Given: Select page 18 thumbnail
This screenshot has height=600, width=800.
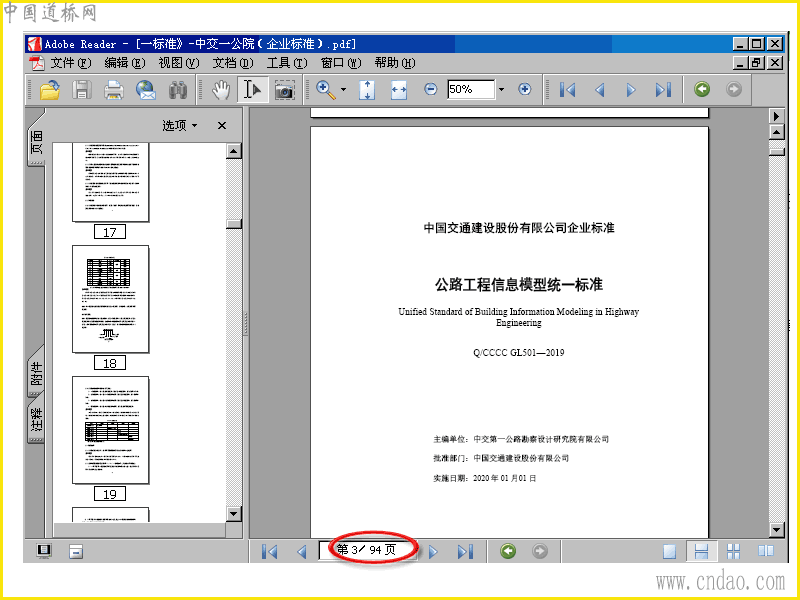Looking at the screenshot, I should [111, 299].
